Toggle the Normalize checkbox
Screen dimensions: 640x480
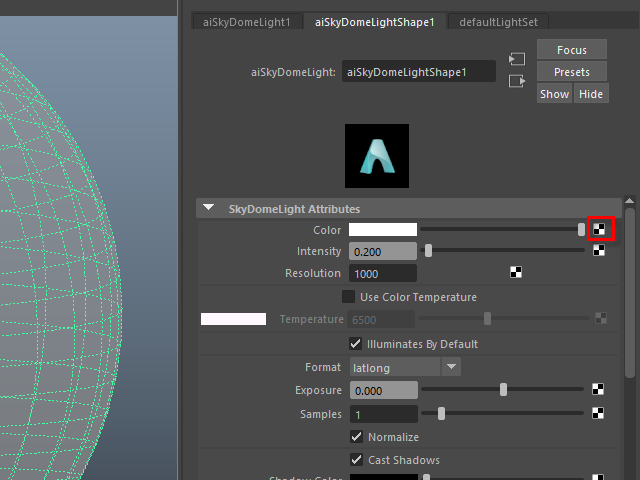pyautogui.click(x=356, y=437)
